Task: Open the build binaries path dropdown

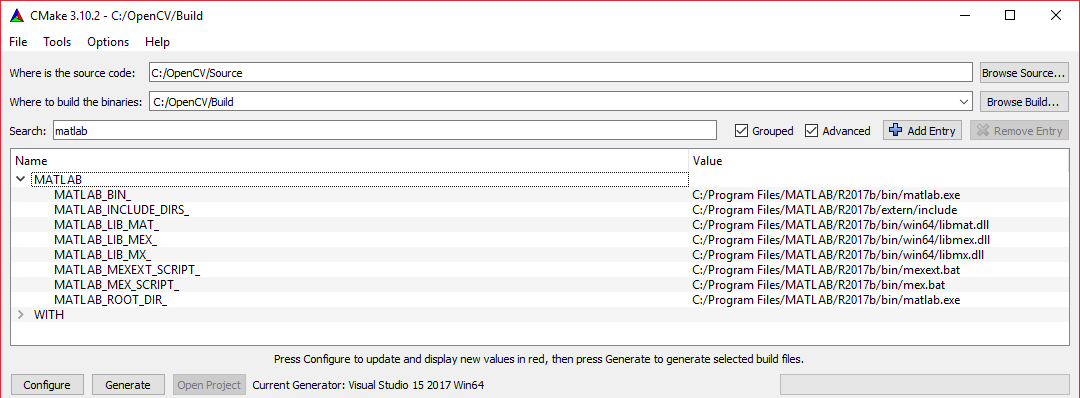Action: (964, 102)
